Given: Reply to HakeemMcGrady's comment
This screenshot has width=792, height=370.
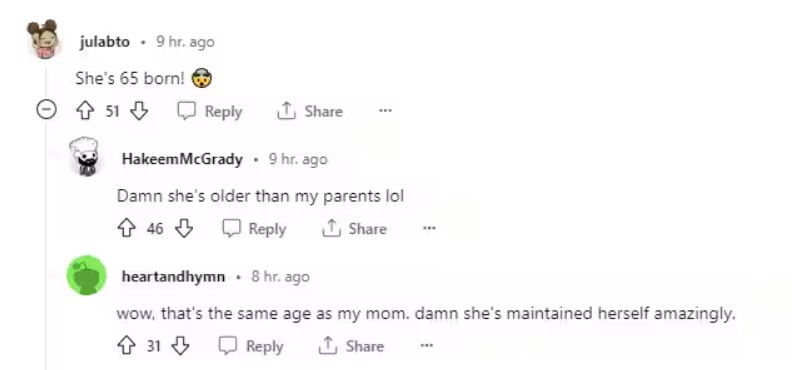Looking at the screenshot, I should [x=254, y=229].
